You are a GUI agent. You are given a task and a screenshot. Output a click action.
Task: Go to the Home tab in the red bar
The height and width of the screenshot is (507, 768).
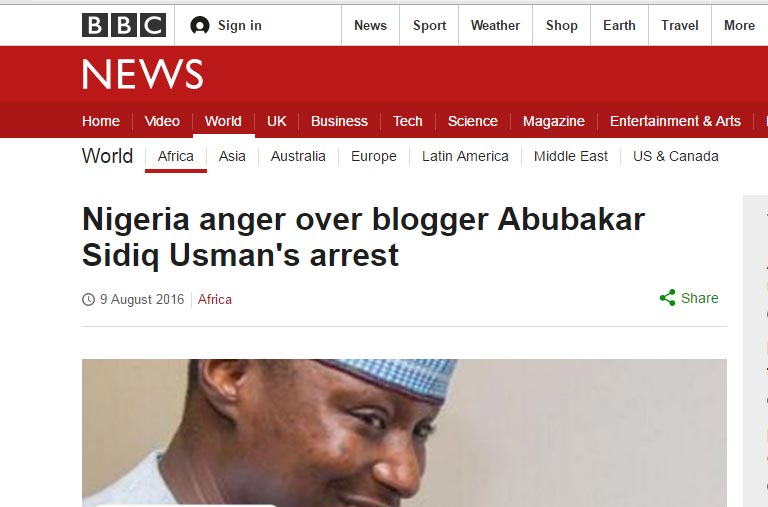click(x=101, y=121)
